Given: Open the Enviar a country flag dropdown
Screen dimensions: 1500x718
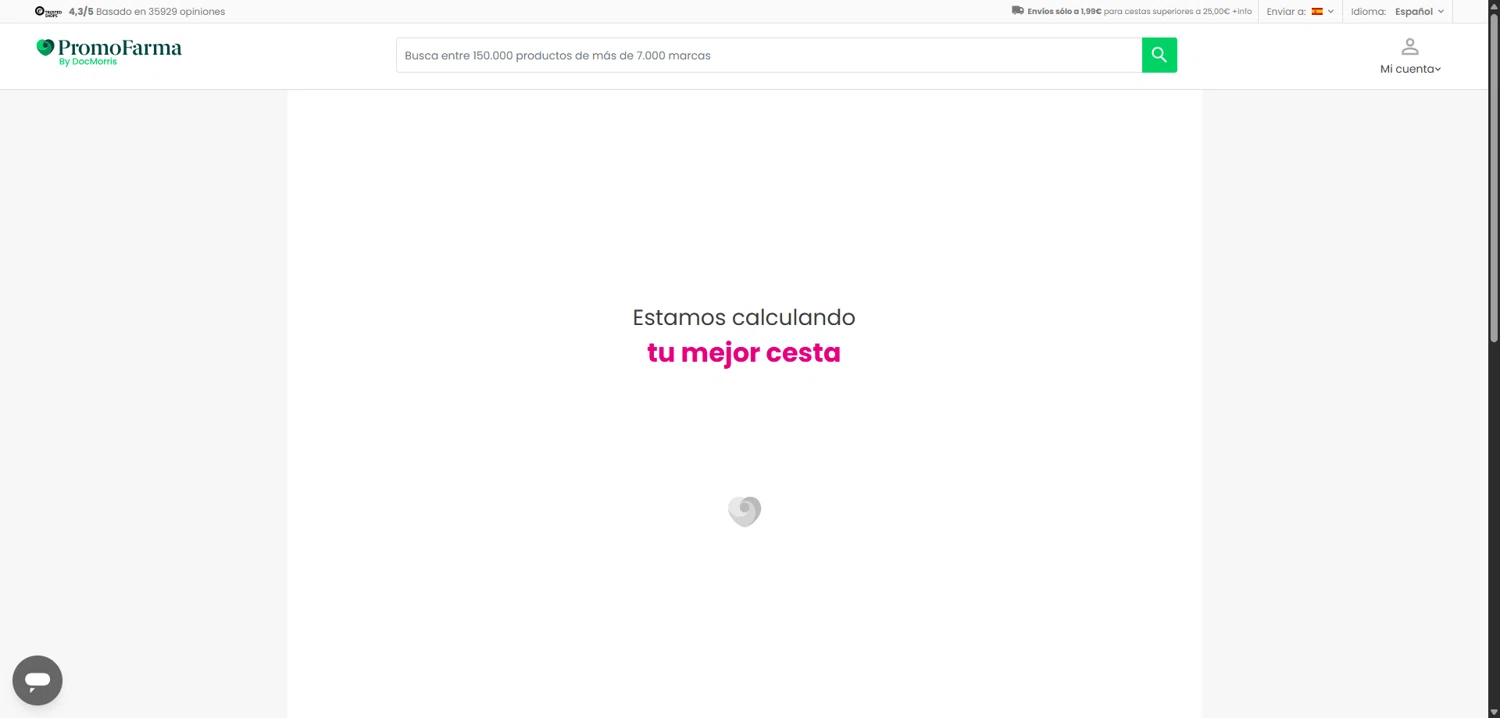Looking at the screenshot, I should (1322, 12).
